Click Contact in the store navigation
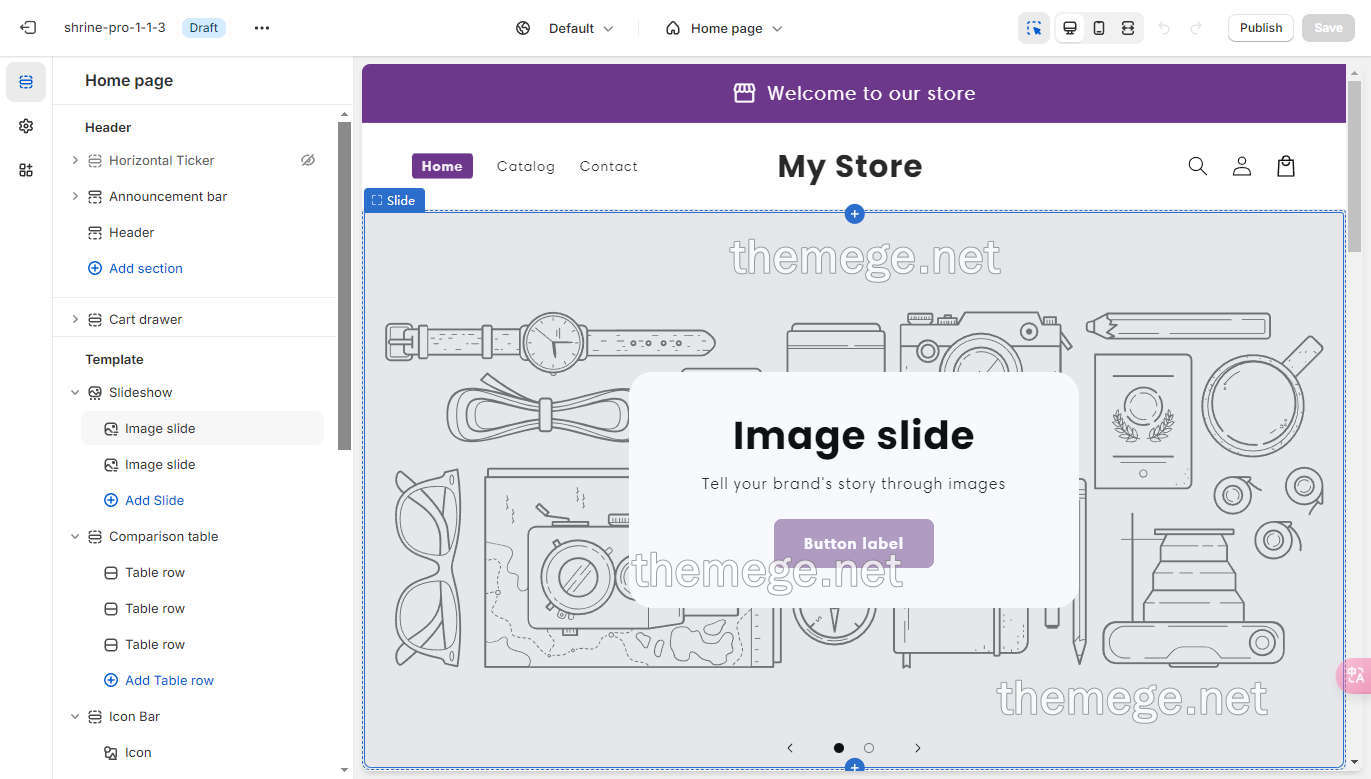This screenshot has width=1371, height=779. 609,166
